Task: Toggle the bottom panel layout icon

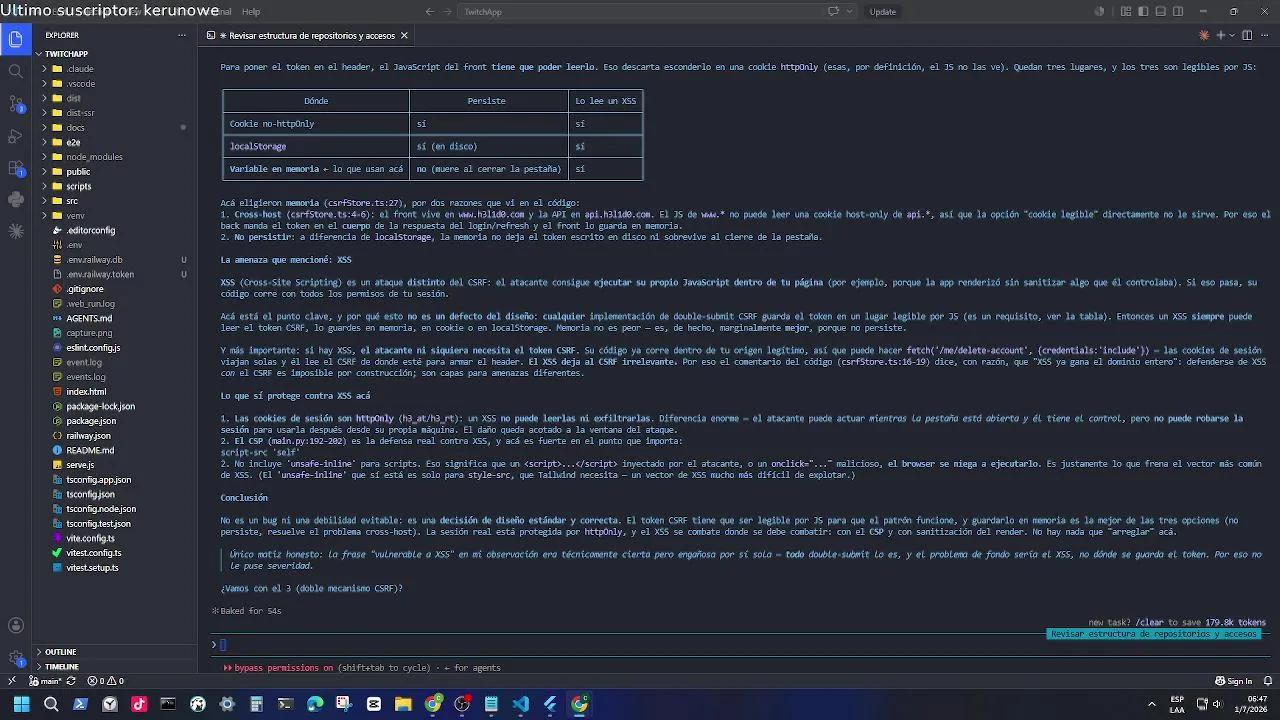Action: (1160, 11)
